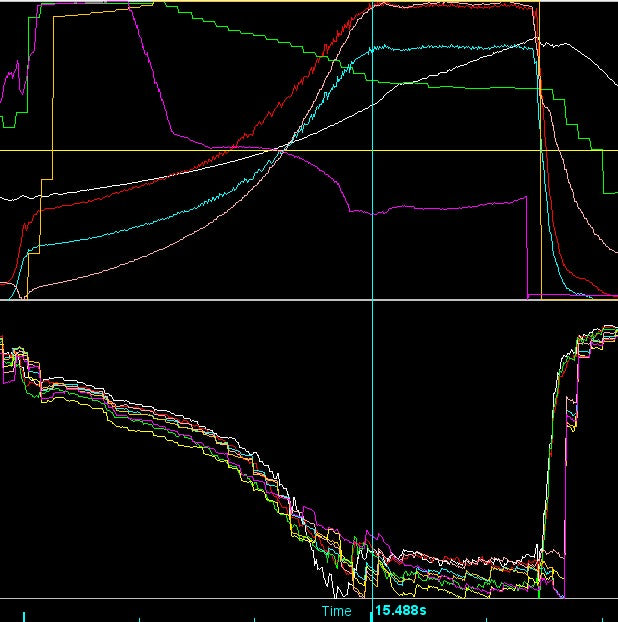Click the 15.488s time readout
This screenshot has height=622, width=618.
[400, 610]
